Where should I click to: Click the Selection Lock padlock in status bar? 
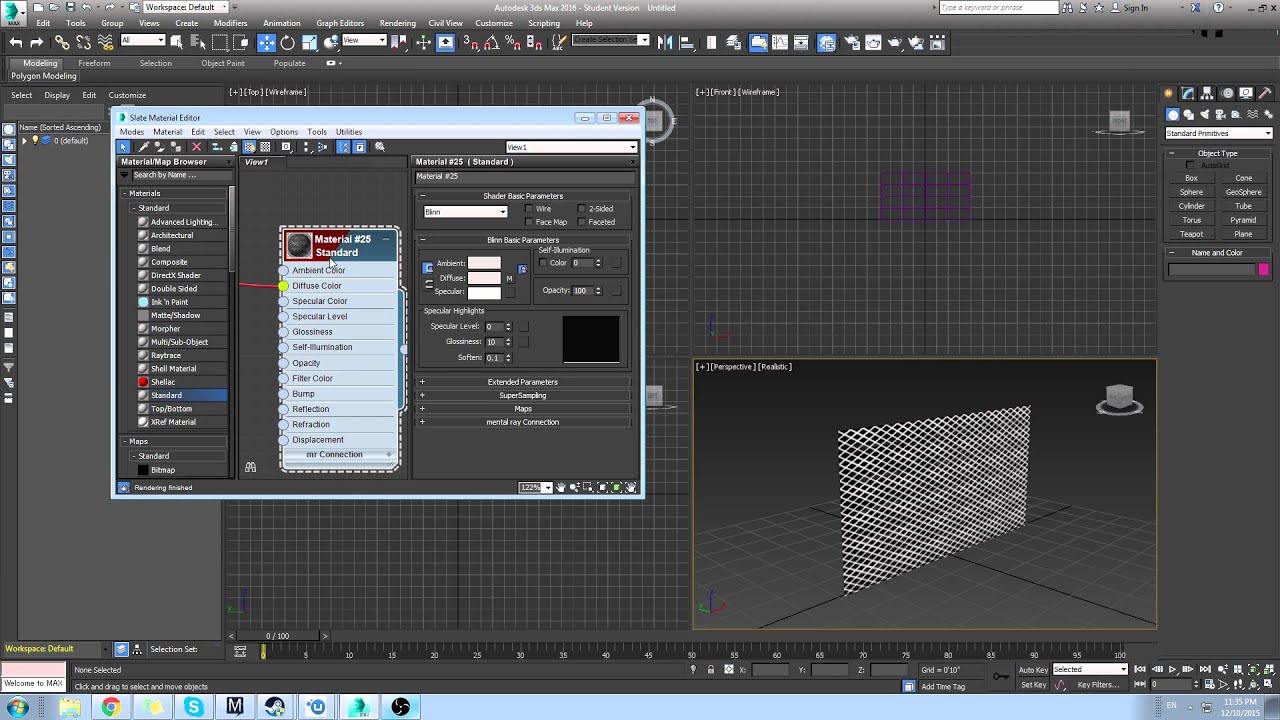711,670
